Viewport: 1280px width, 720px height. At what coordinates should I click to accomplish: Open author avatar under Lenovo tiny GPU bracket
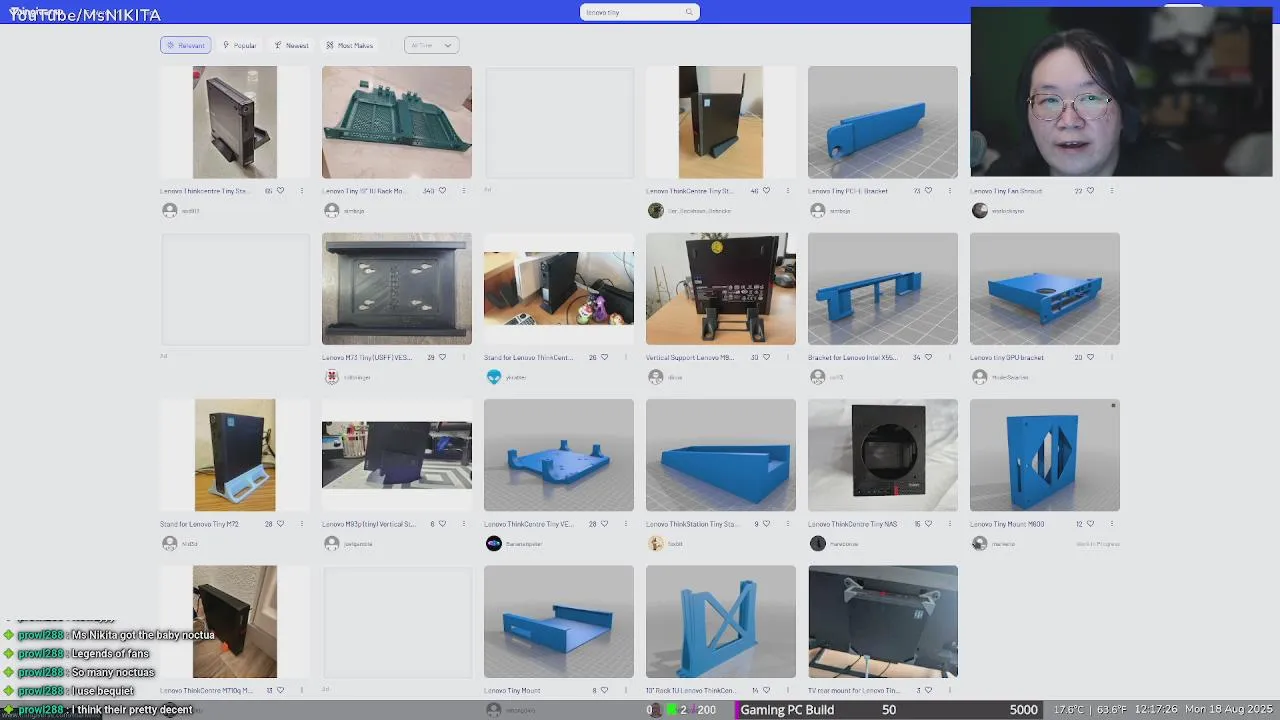pos(980,377)
